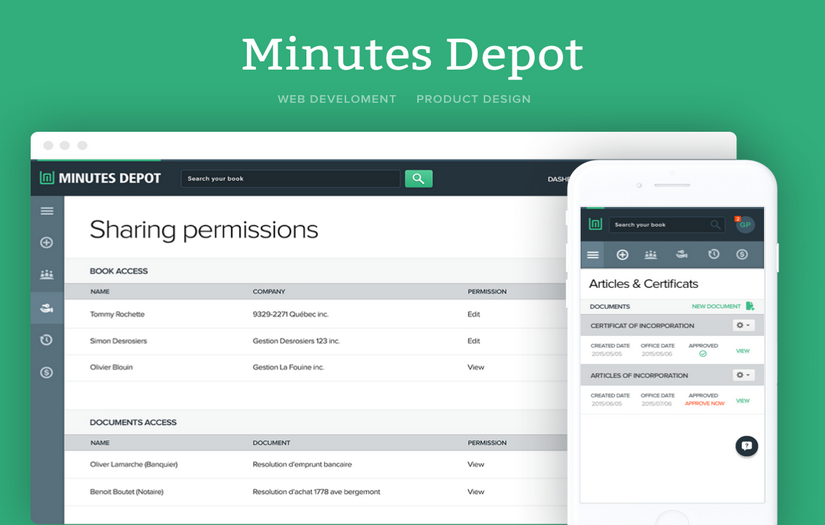Image resolution: width=825 pixels, height=525 pixels.
Task: Focus the desktop 'Search your book' field
Action: point(290,179)
